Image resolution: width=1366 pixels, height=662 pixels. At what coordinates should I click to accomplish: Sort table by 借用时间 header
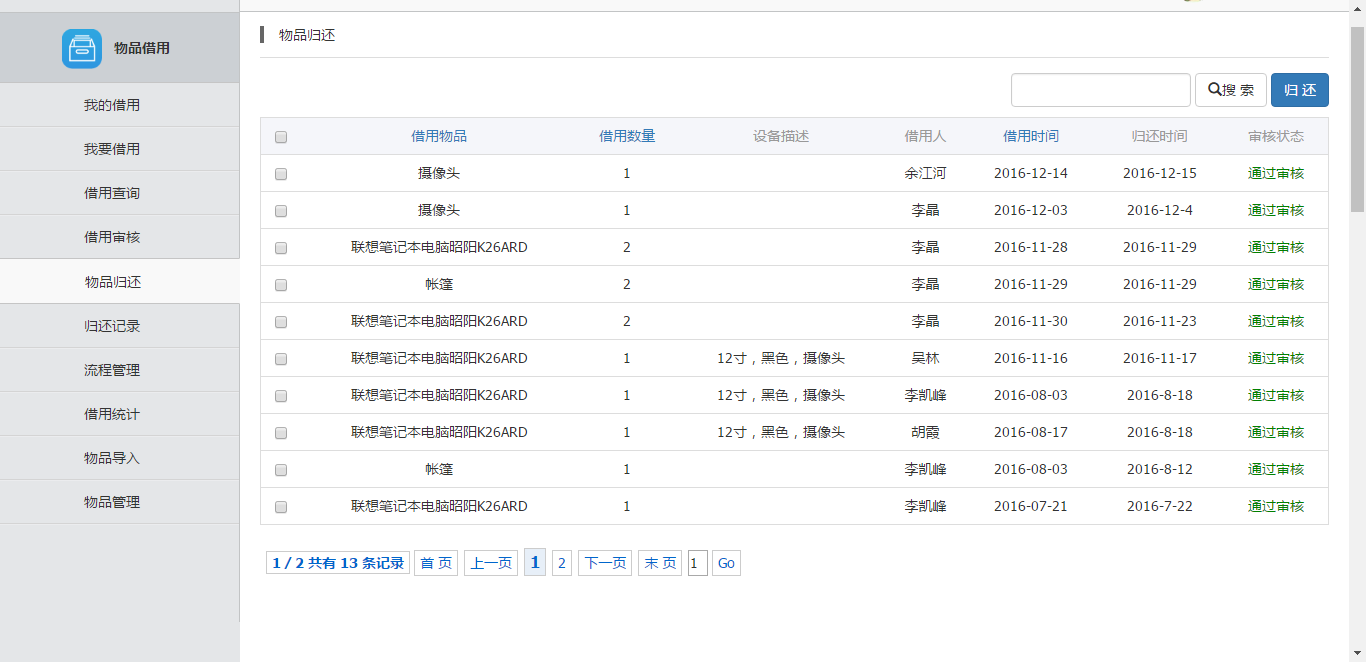click(1030, 136)
